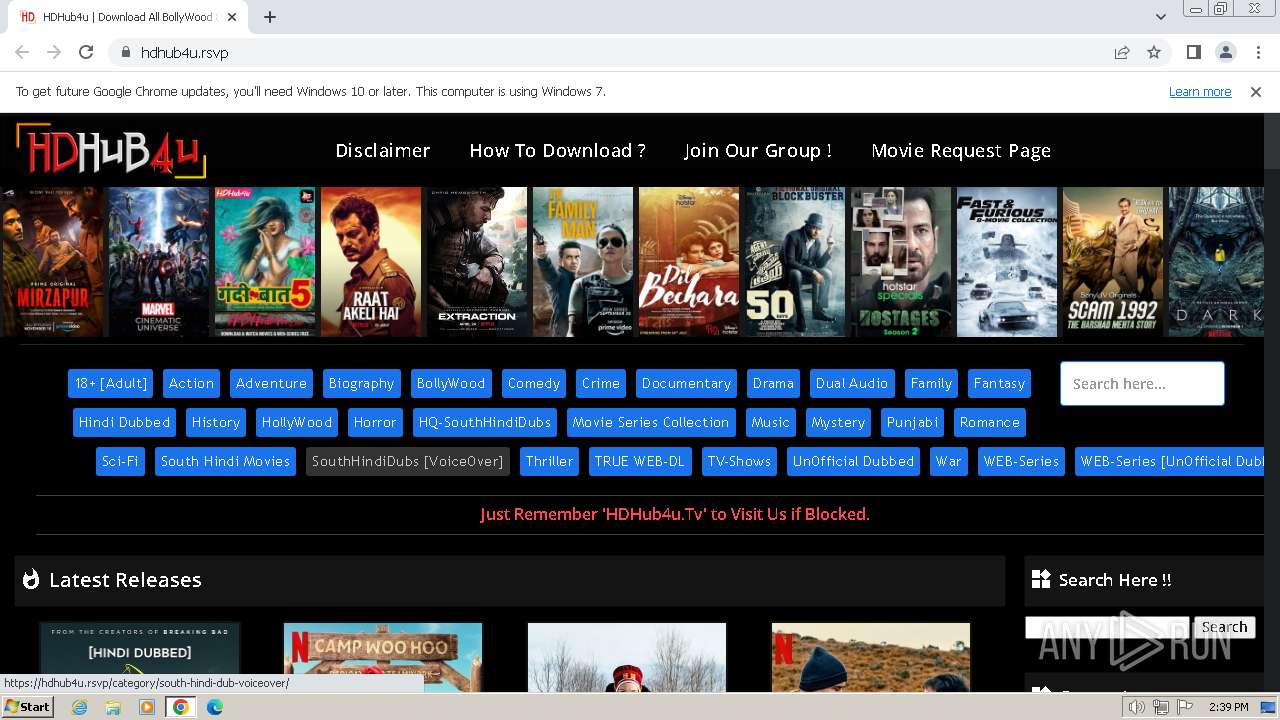Select the Punjabi category tag
Viewport: 1280px width, 720px height.
point(913,422)
